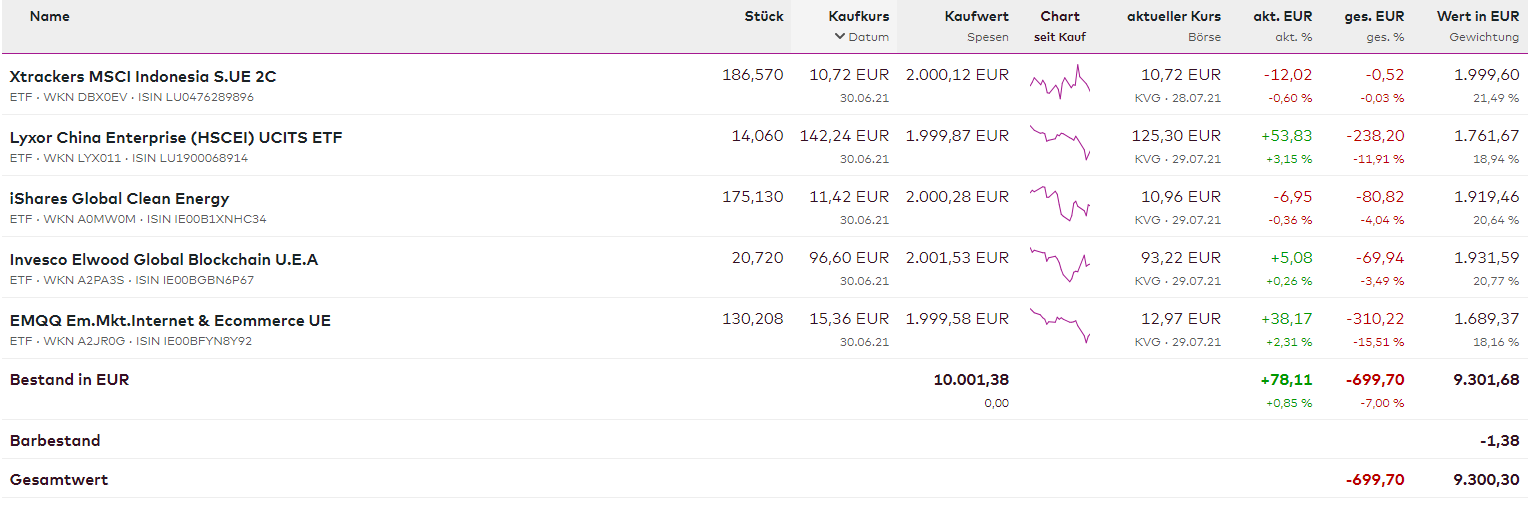Open Lyxor China Enterprise (HSCEI) UCITS ETF
The height and width of the screenshot is (507, 1528).
click(x=176, y=137)
